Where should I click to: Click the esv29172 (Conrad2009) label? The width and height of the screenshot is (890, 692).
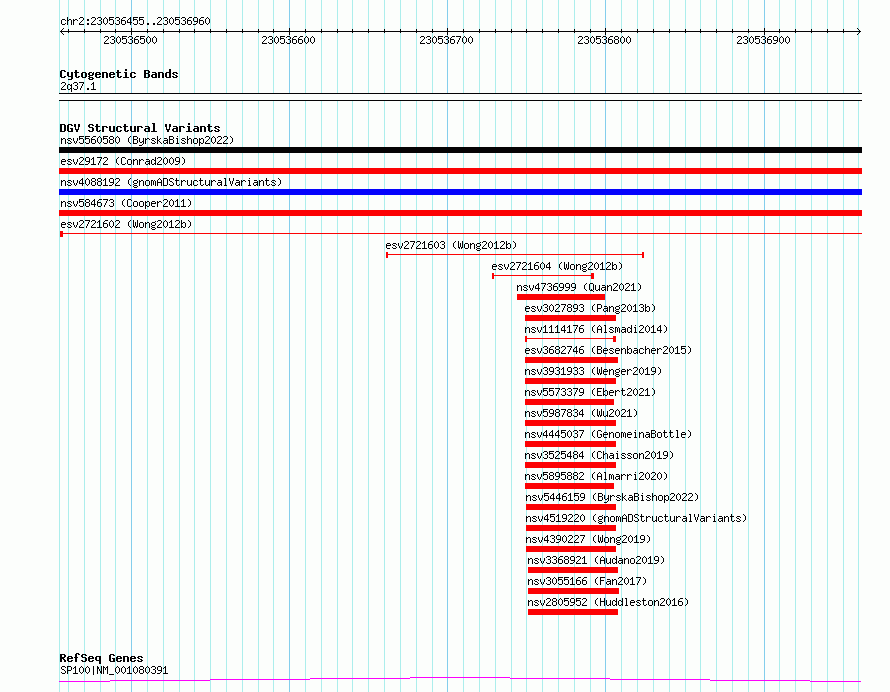[x=123, y=161]
